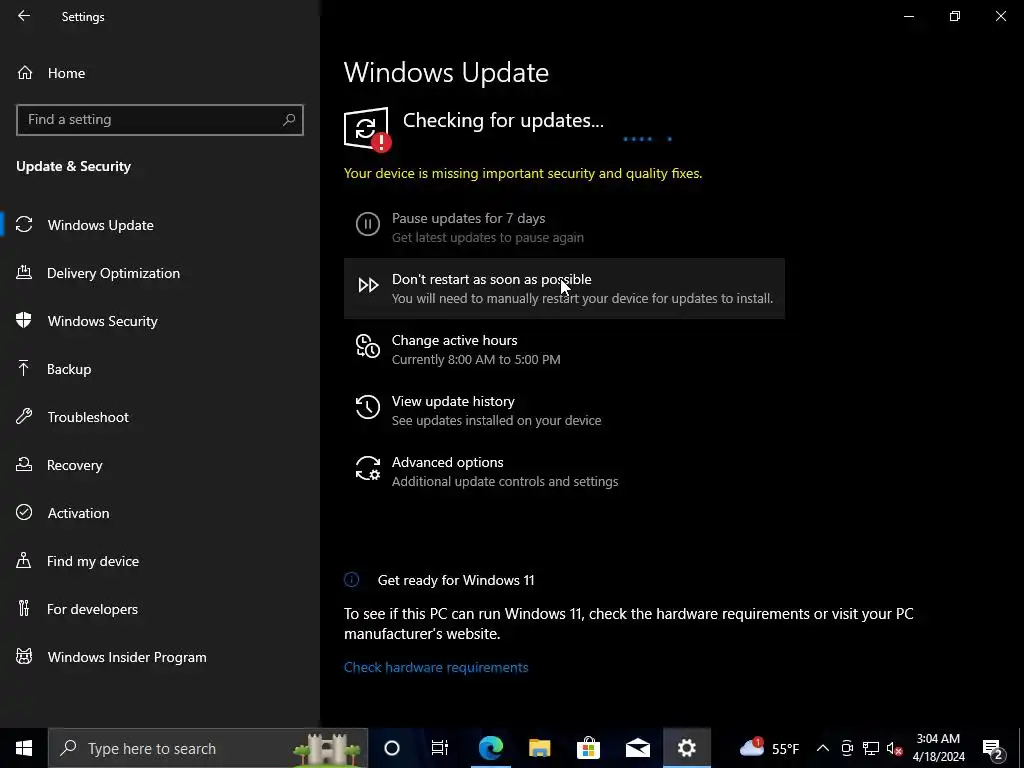The image size is (1024, 768).
Task: Click the clock icon for active hours
Action: click(368, 346)
